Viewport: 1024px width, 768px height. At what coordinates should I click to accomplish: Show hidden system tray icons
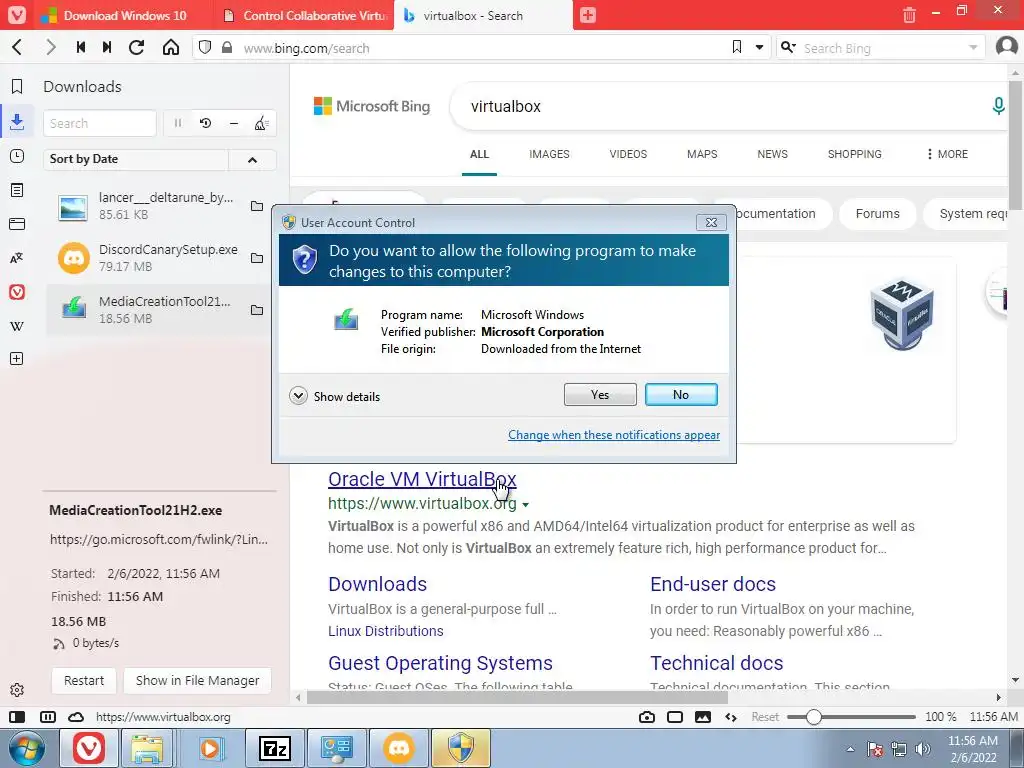(x=850, y=749)
